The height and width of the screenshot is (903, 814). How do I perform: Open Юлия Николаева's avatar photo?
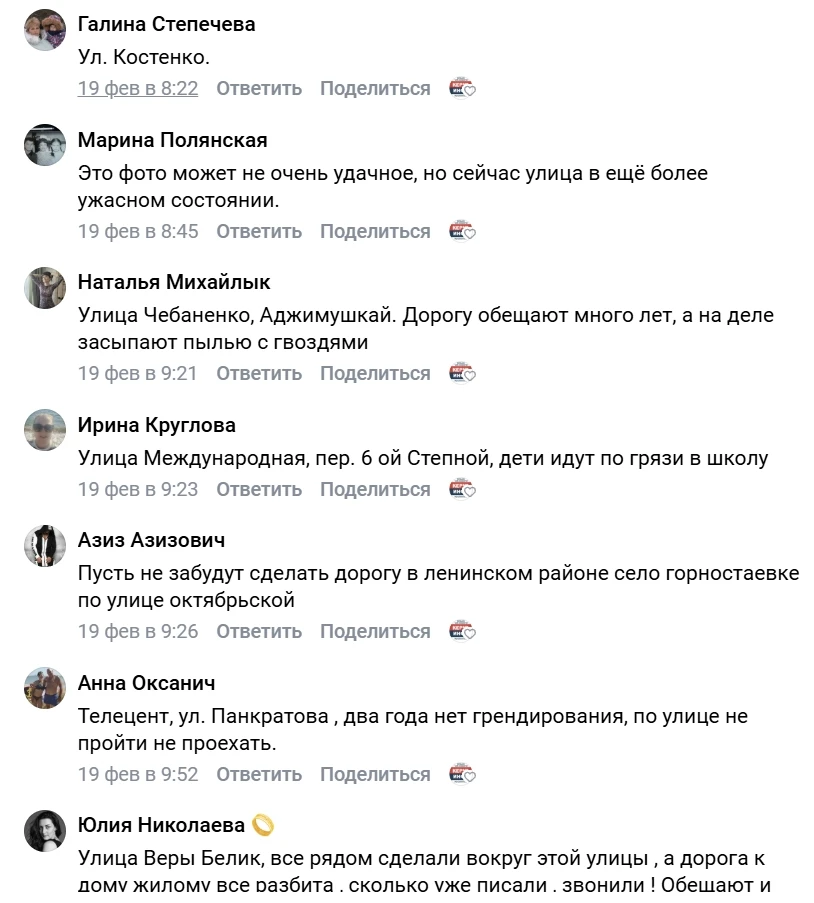tap(45, 831)
